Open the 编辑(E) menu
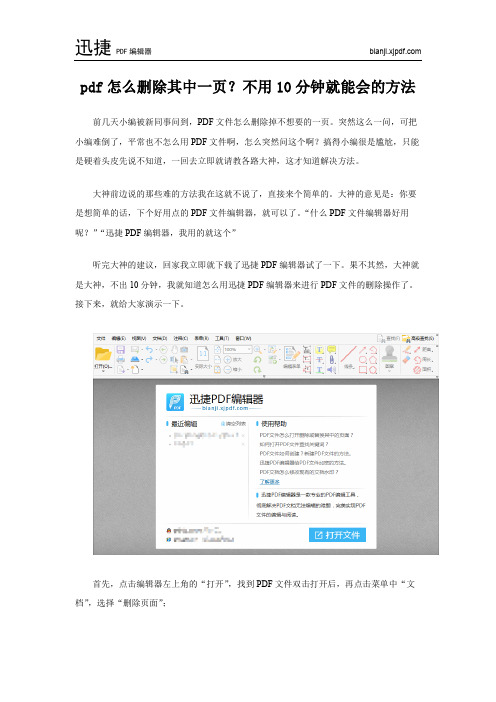Screen dimensions: 496x702 pos(119,338)
